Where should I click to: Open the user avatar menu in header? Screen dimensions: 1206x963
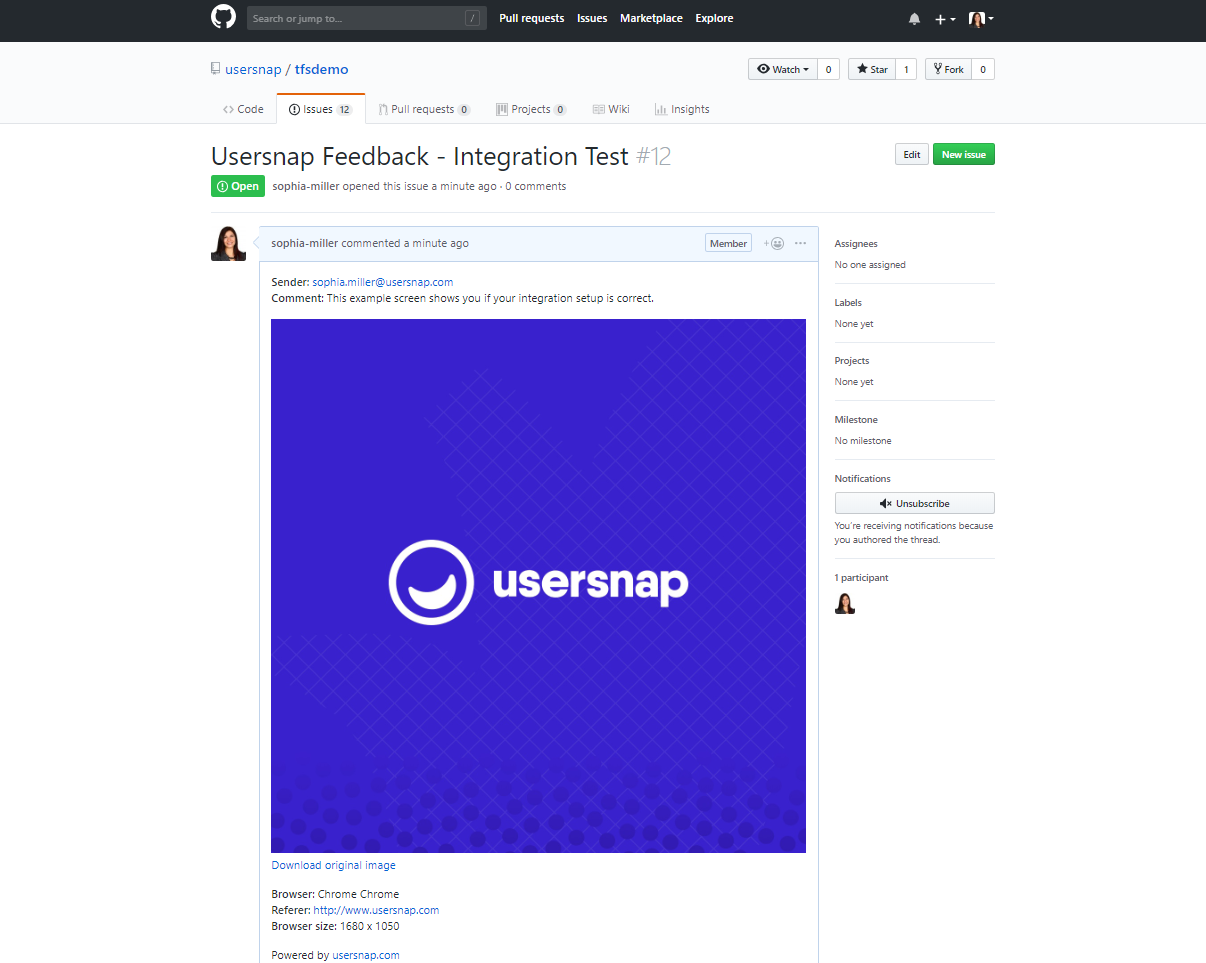(x=981, y=19)
